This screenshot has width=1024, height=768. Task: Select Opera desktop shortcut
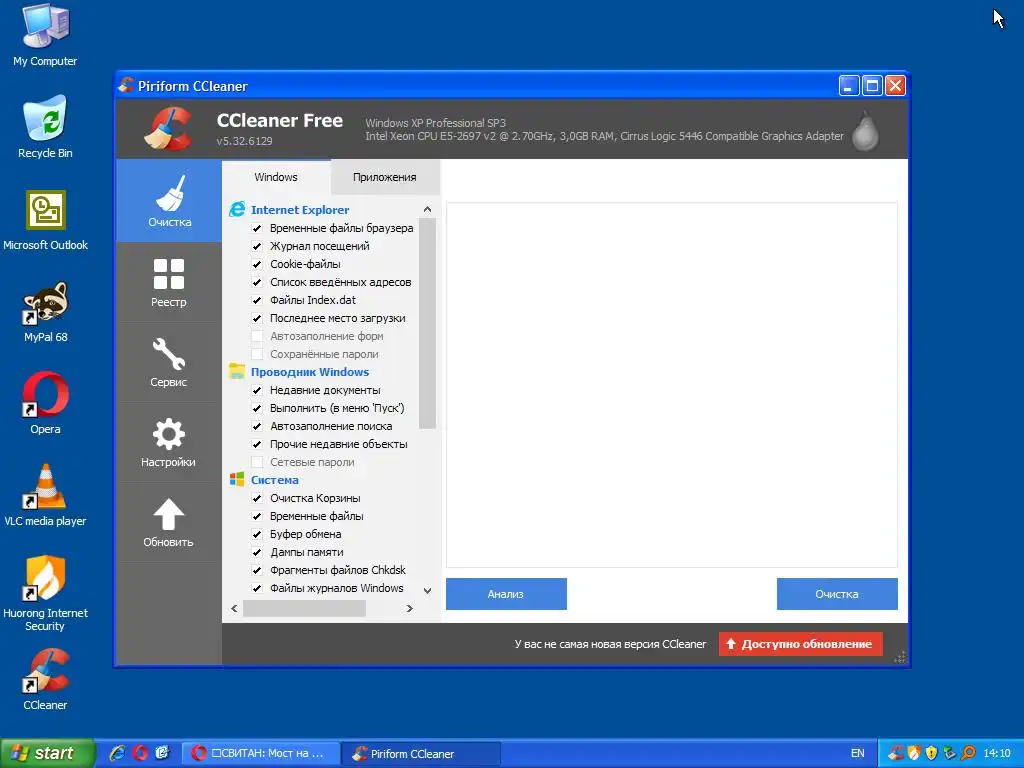[x=45, y=404]
